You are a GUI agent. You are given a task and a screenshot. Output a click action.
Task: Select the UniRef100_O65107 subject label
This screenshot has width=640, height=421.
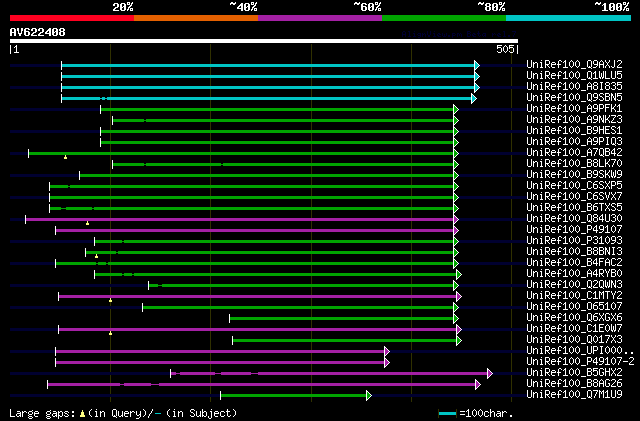click(574, 307)
